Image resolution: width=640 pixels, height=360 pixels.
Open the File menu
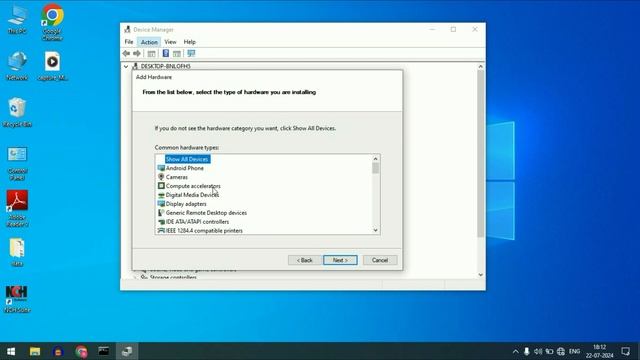pyautogui.click(x=129, y=42)
